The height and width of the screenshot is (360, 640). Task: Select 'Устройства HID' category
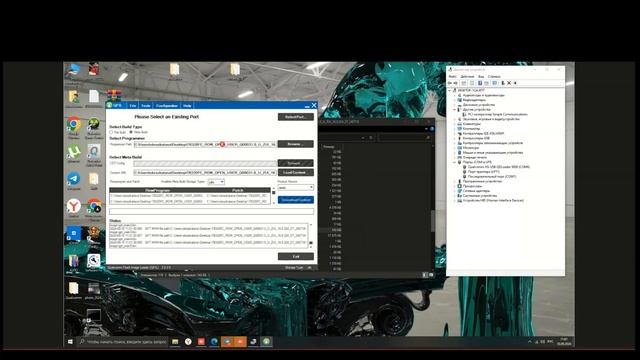(493, 200)
